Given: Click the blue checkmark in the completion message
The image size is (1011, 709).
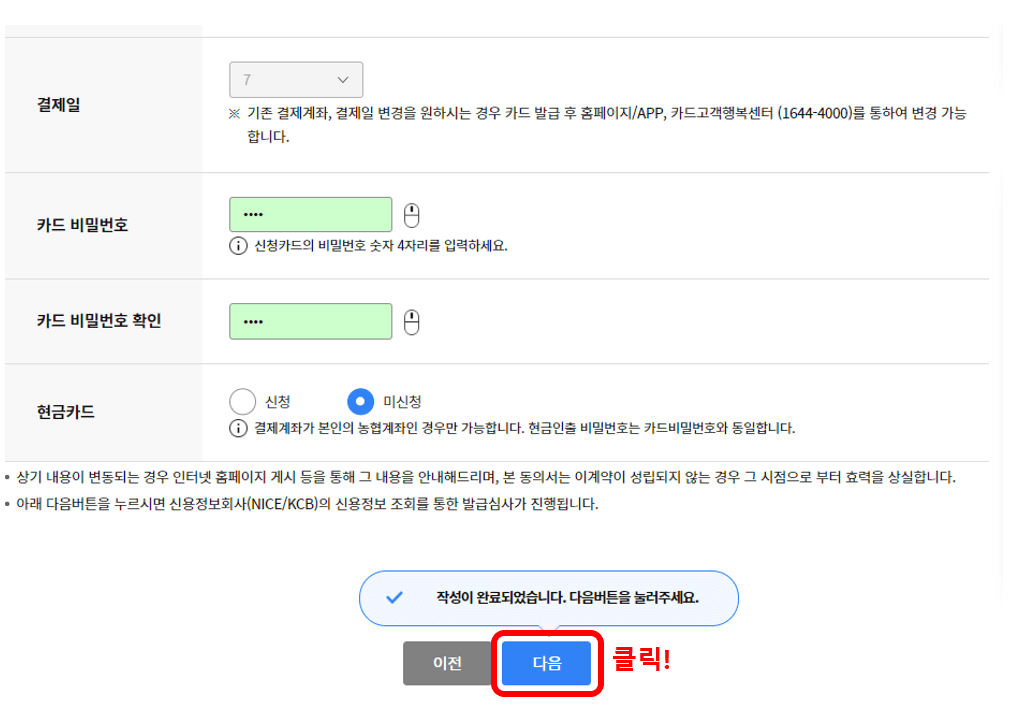Looking at the screenshot, I should [396, 597].
